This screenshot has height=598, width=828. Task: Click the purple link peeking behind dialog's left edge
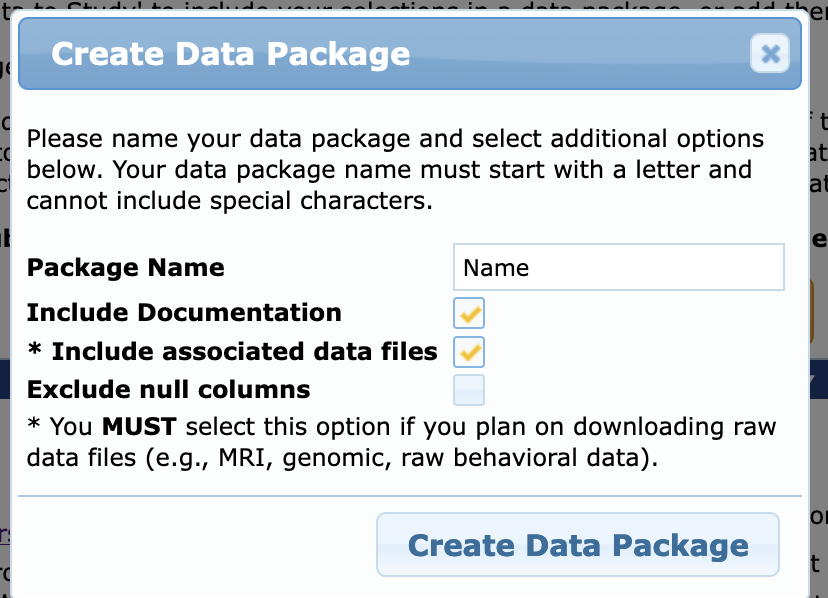point(5,535)
